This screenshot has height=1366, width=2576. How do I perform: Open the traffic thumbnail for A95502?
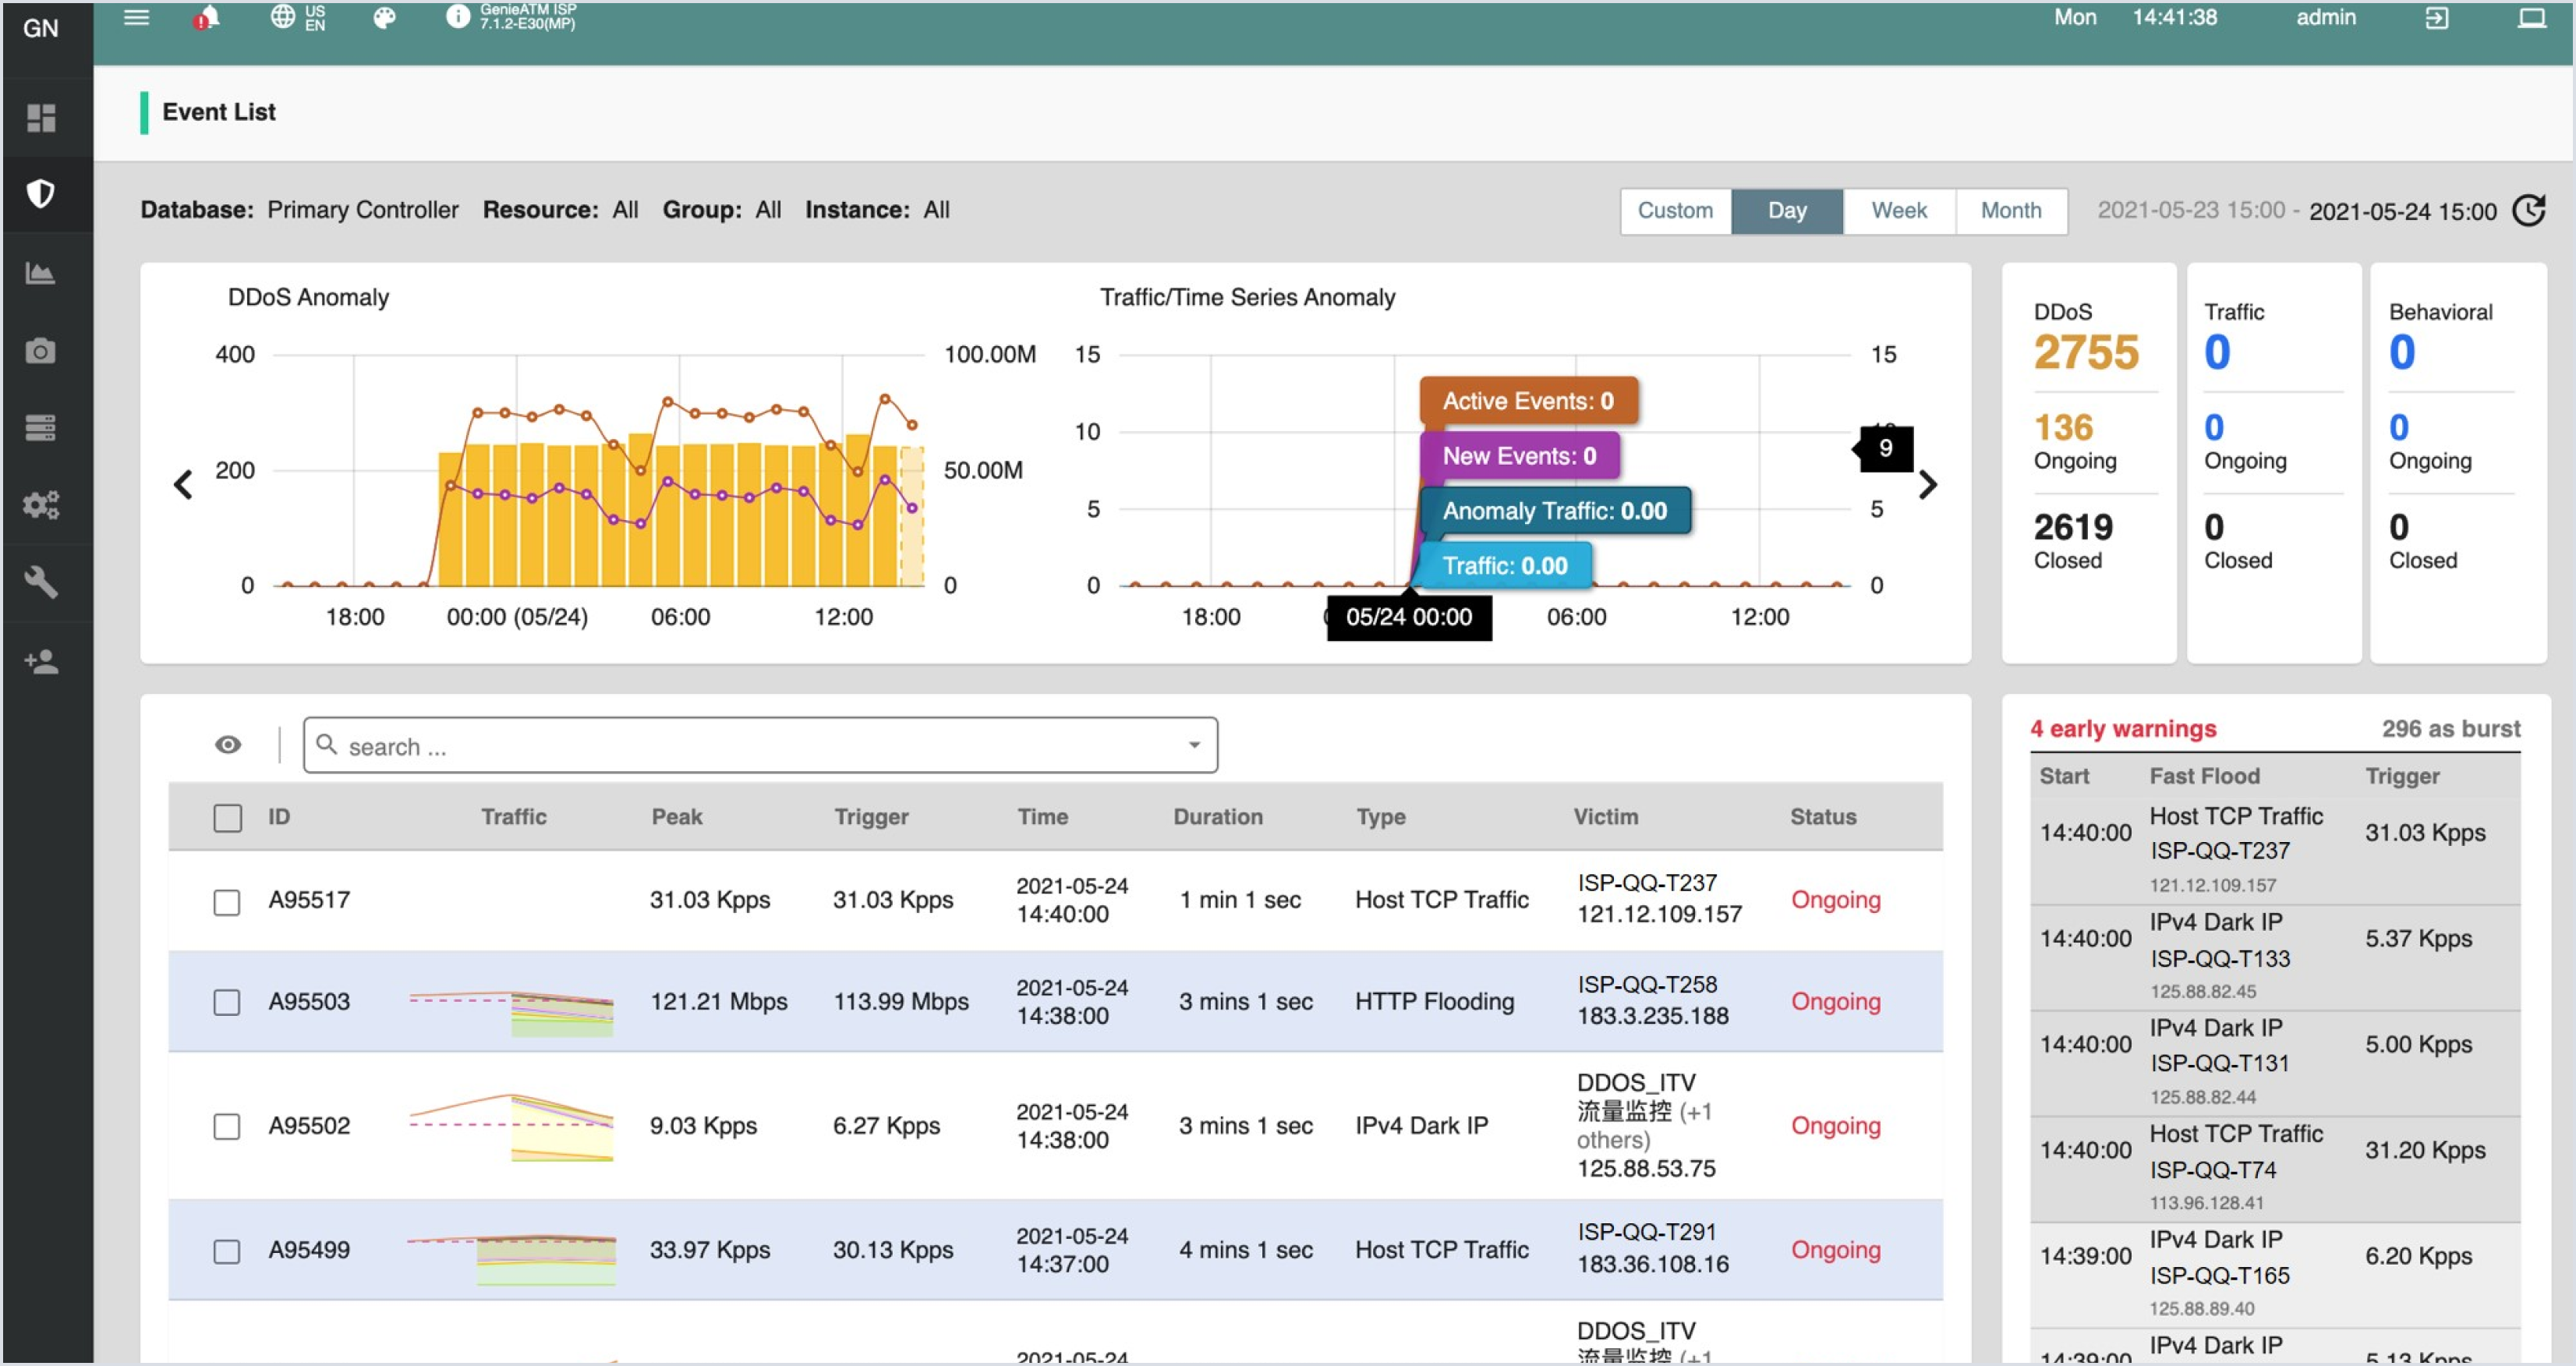coord(511,1127)
